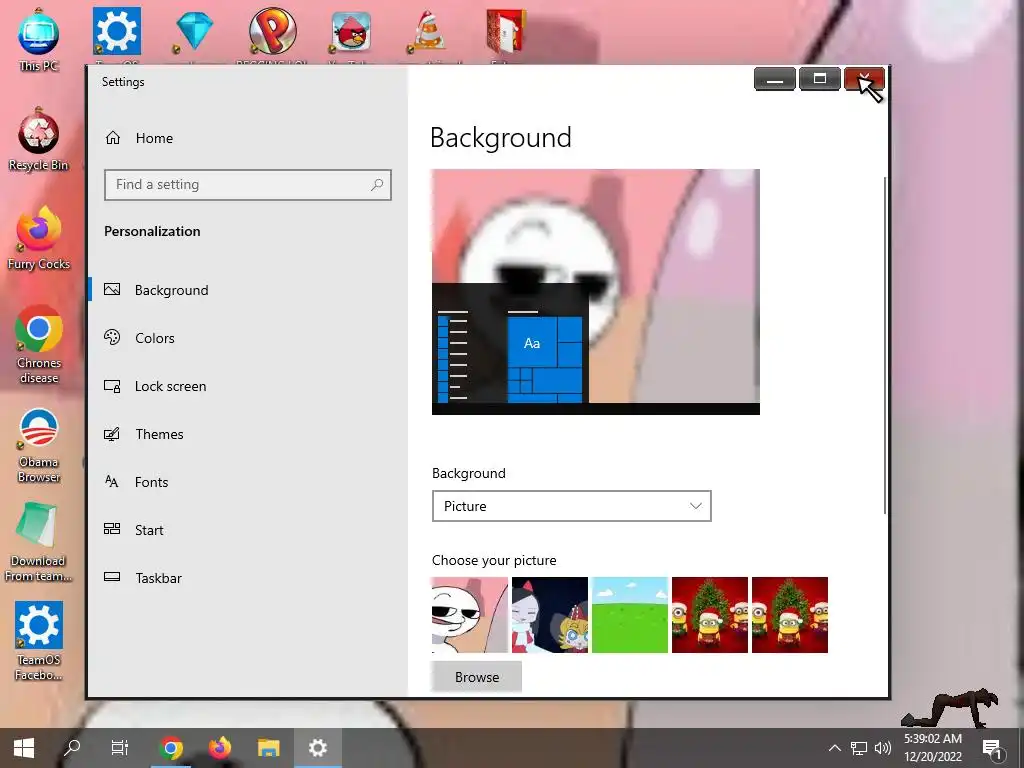Close the Settings window
The height and width of the screenshot is (768, 1024).
click(864, 79)
